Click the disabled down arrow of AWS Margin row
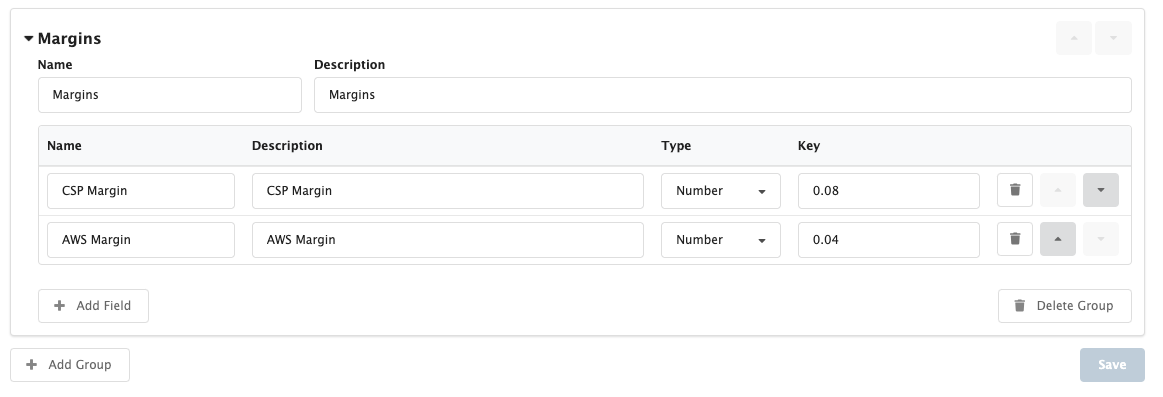 (x=1101, y=240)
